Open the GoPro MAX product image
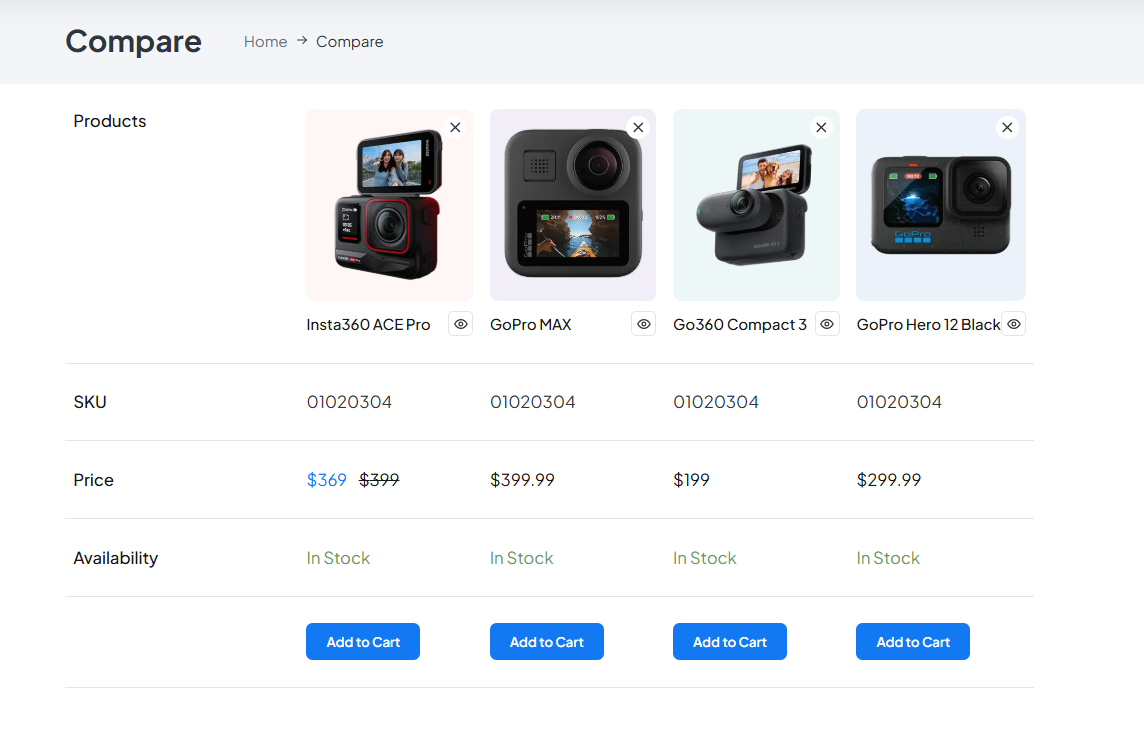 [573, 205]
